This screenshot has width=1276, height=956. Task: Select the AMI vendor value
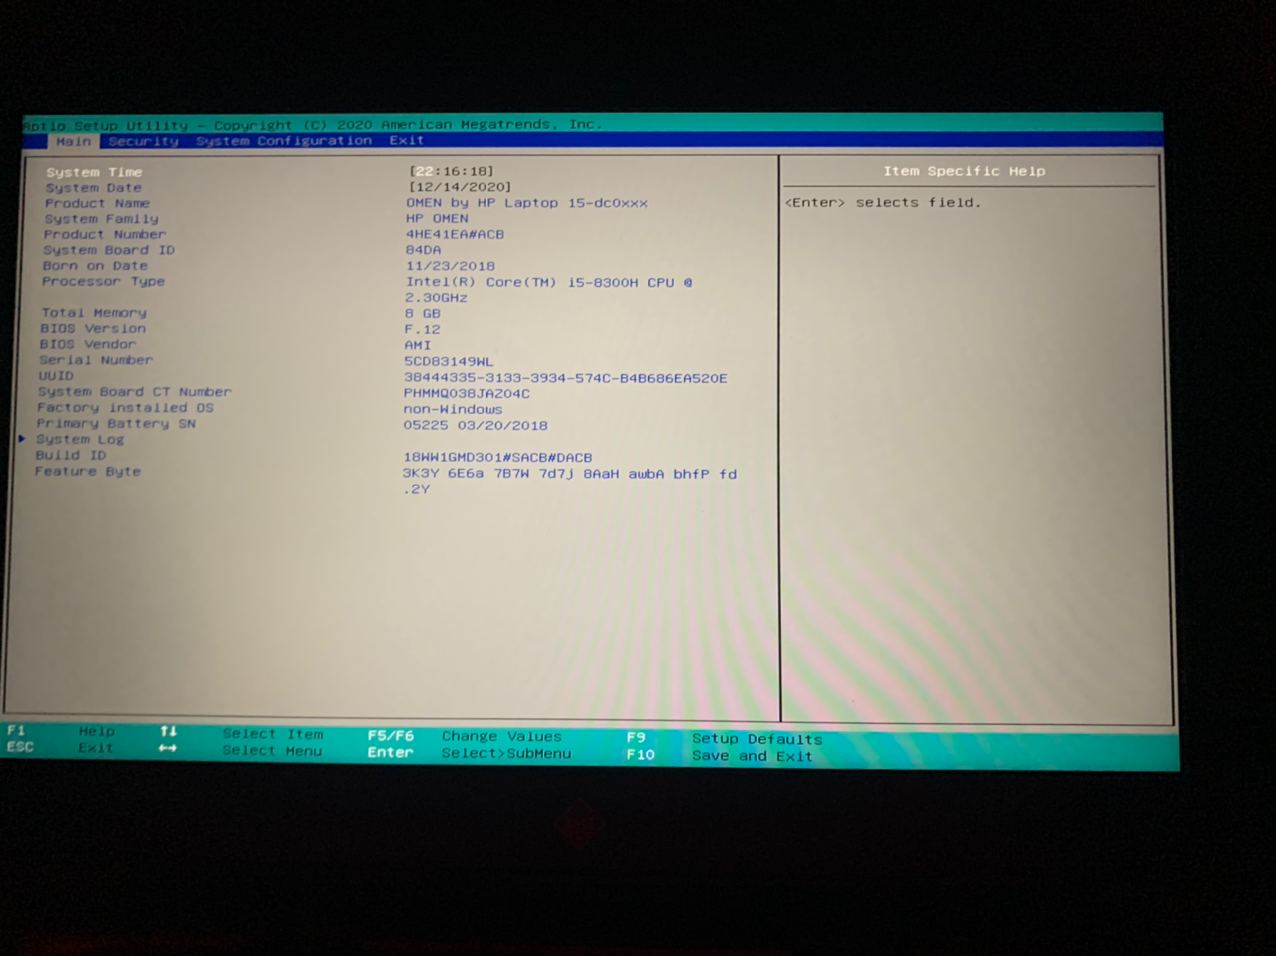[418, 345]
